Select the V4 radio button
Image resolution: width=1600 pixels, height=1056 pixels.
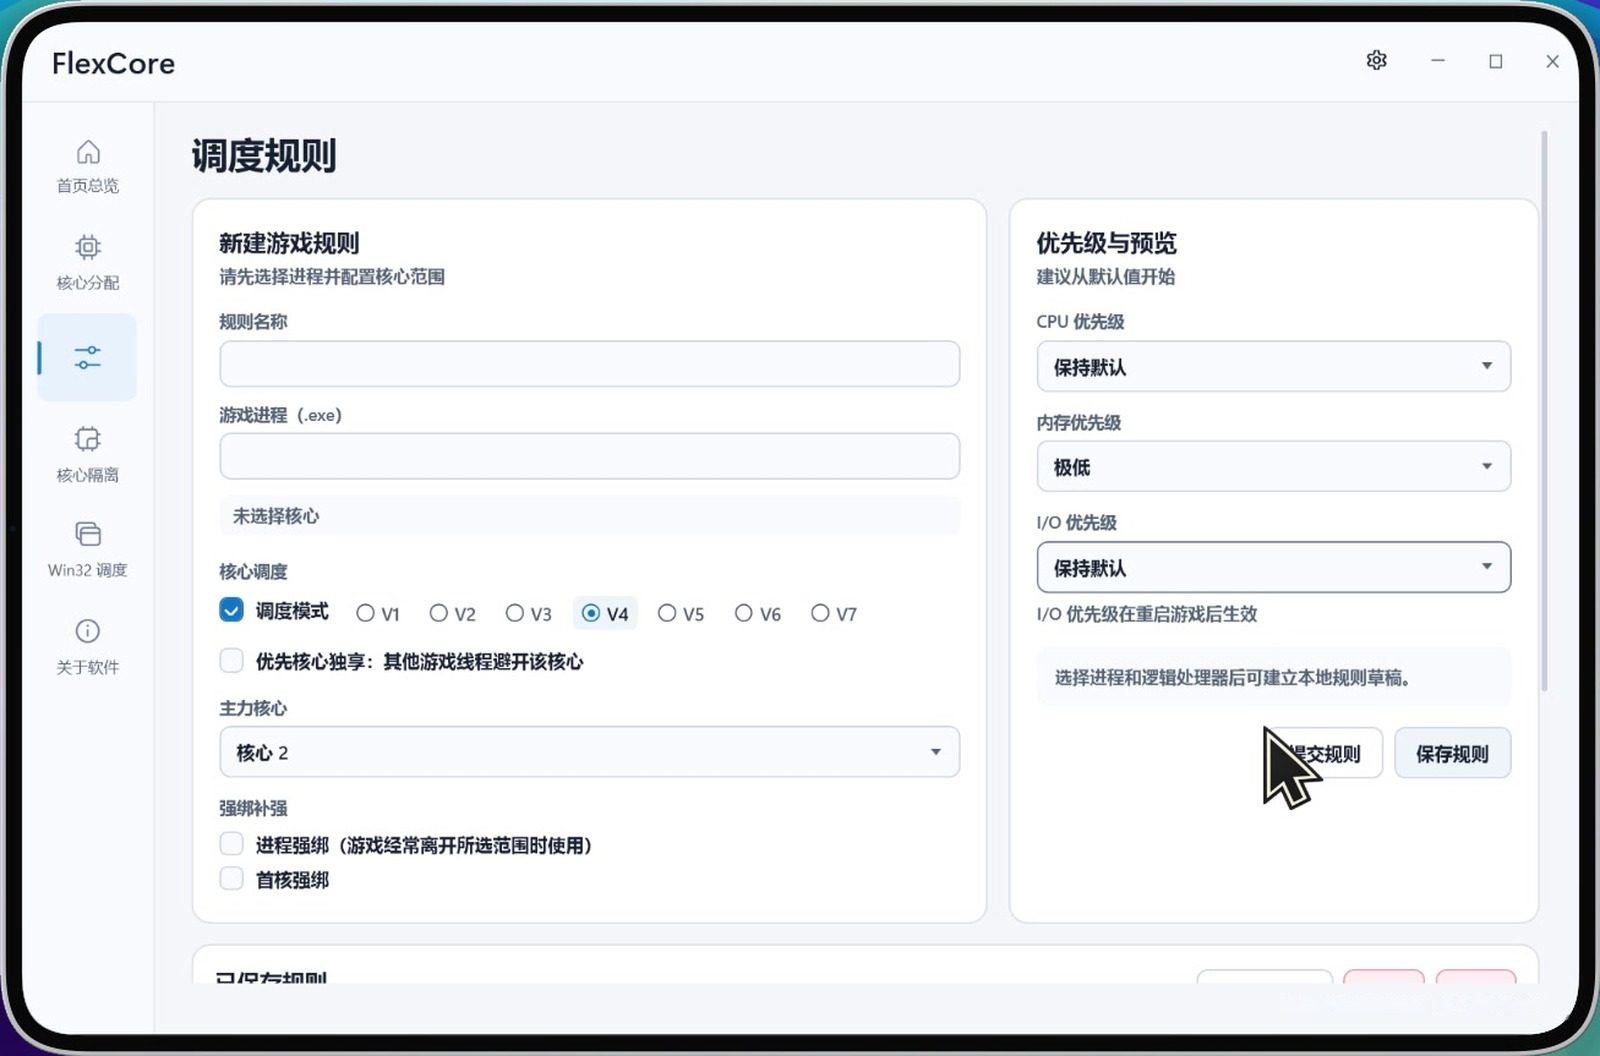pyautogui.click(x=591, y=613)
